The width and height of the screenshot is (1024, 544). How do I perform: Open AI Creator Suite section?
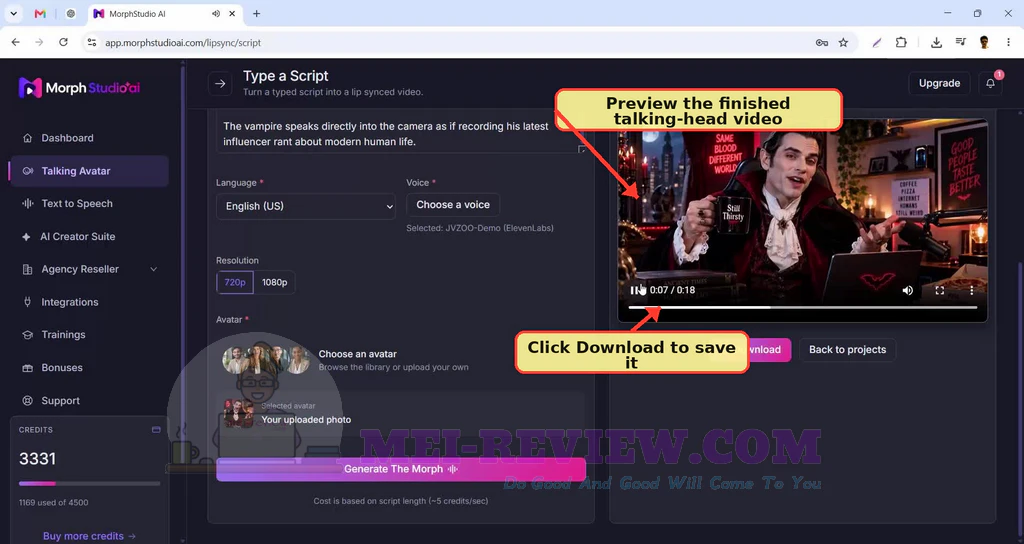(x=77, y=236)
